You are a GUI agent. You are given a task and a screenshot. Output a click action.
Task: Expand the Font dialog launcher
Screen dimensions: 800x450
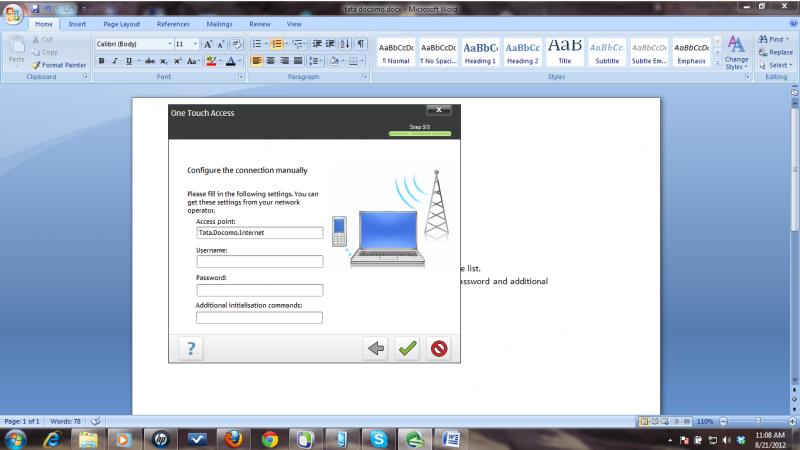tap(240, 77)
